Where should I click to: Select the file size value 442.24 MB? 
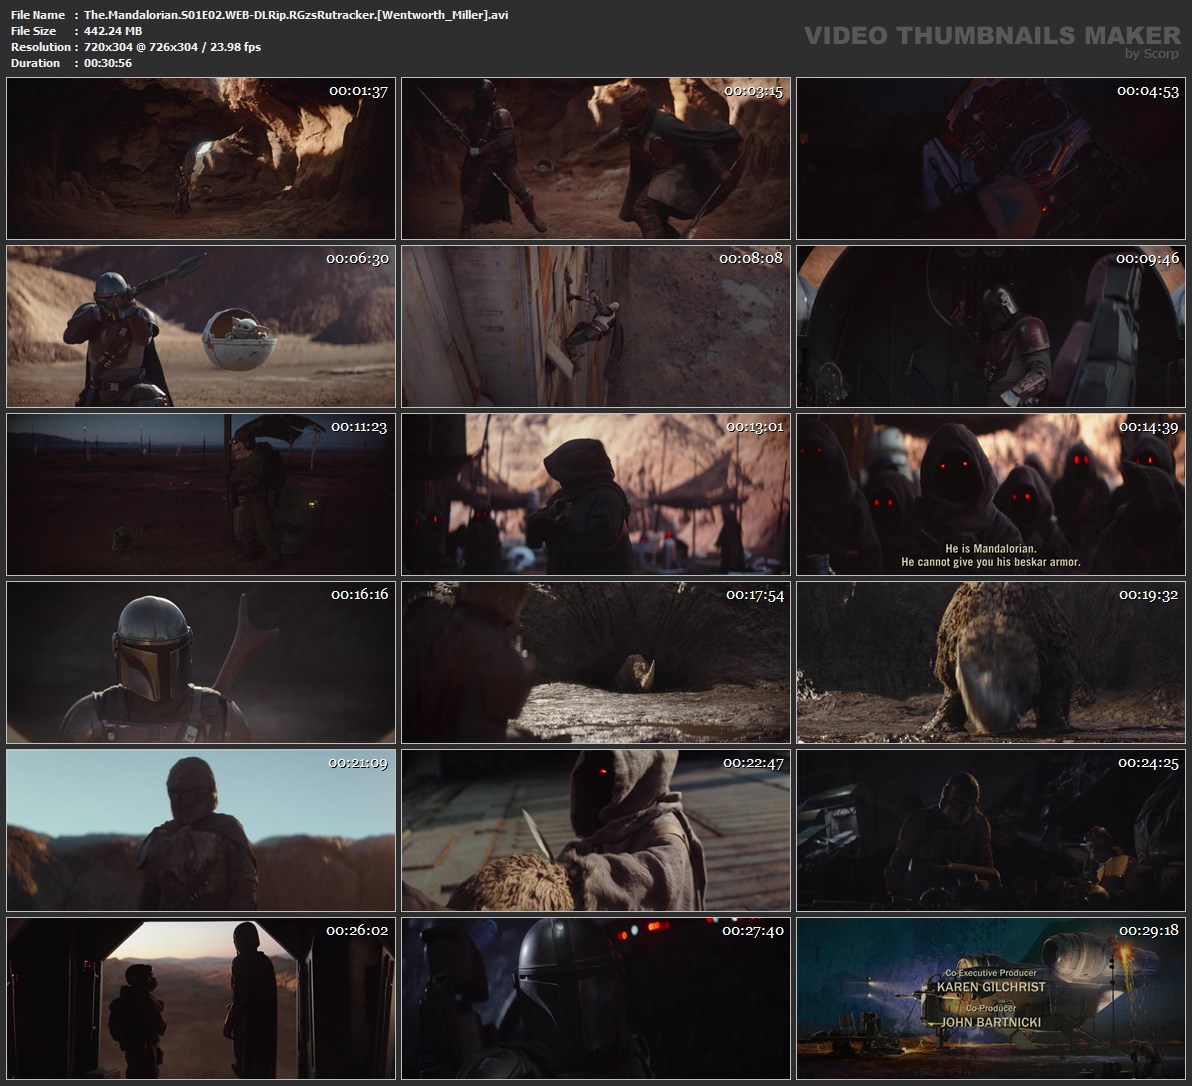click(x=113, y=31)
